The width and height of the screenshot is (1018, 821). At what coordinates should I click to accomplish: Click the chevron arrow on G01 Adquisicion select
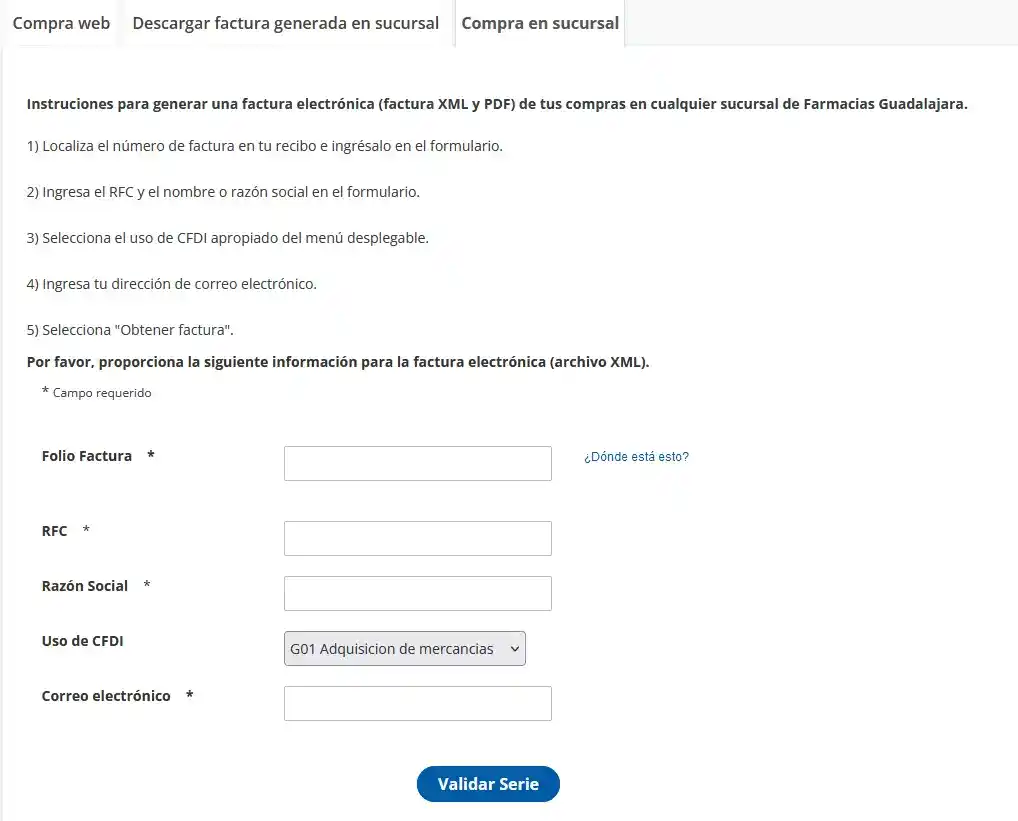point(515,649)
